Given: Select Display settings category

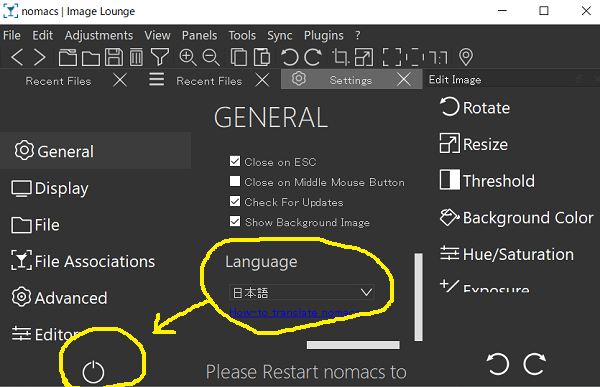Looking at the screenshot, I should 50,188.
